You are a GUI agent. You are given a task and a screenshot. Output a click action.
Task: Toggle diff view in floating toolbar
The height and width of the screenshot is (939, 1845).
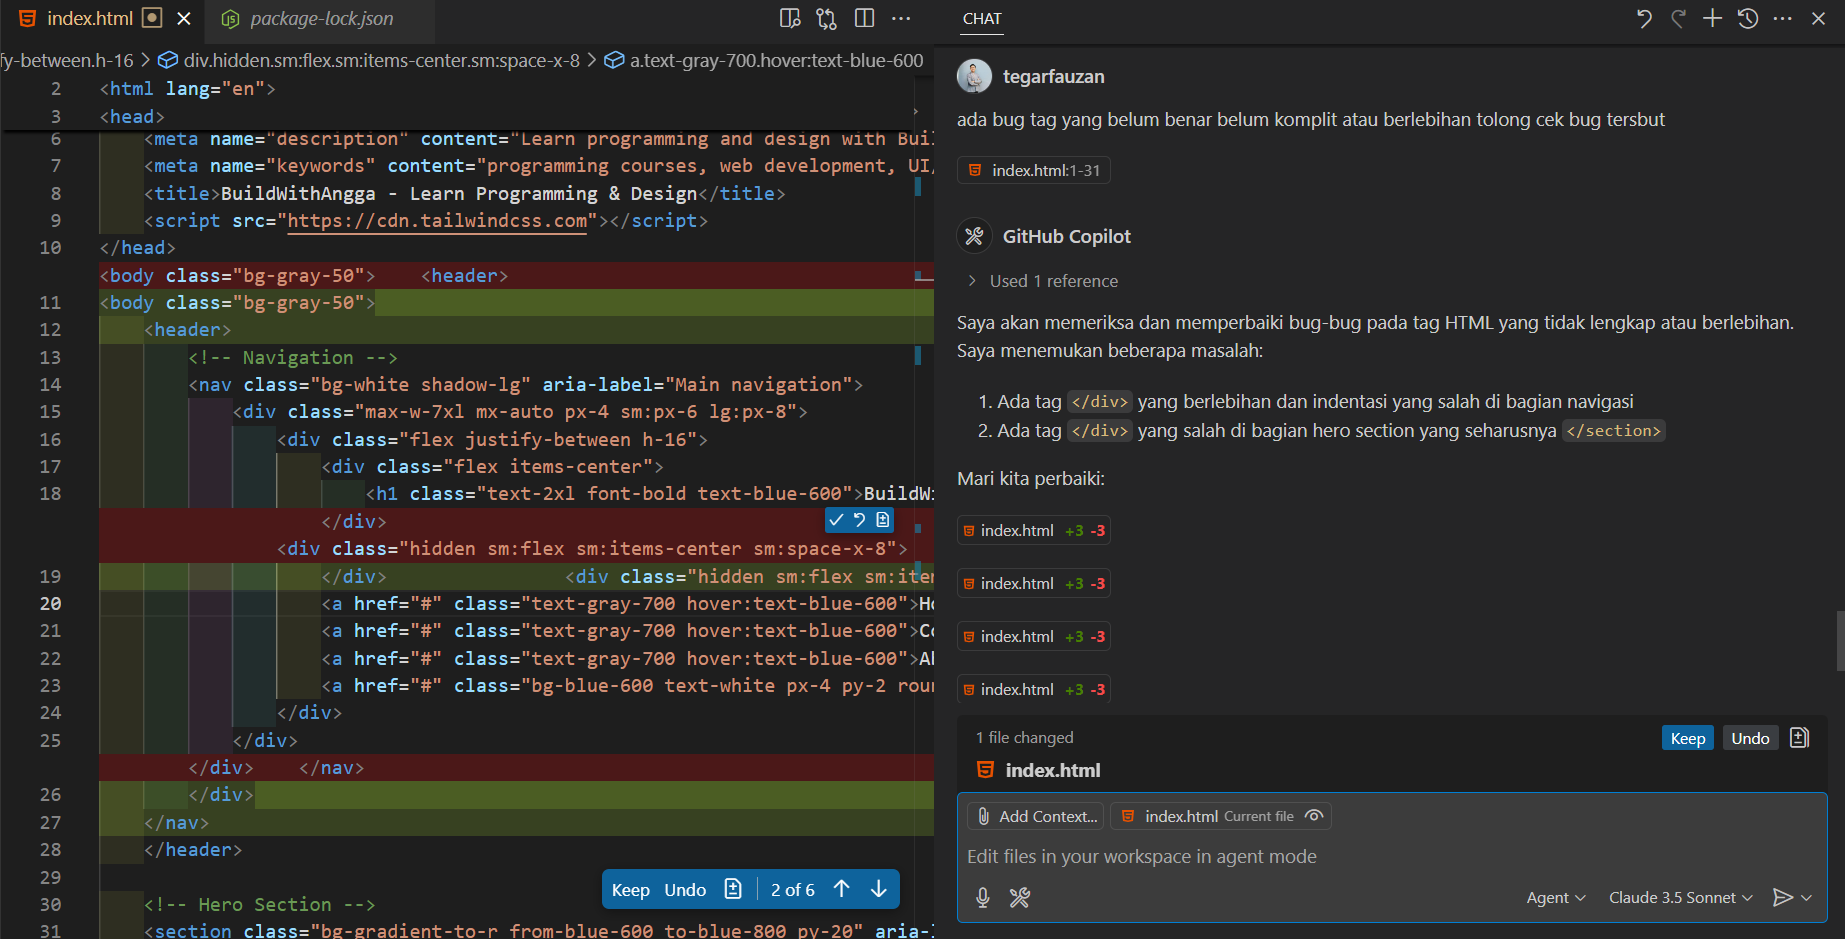coord(733,890)
